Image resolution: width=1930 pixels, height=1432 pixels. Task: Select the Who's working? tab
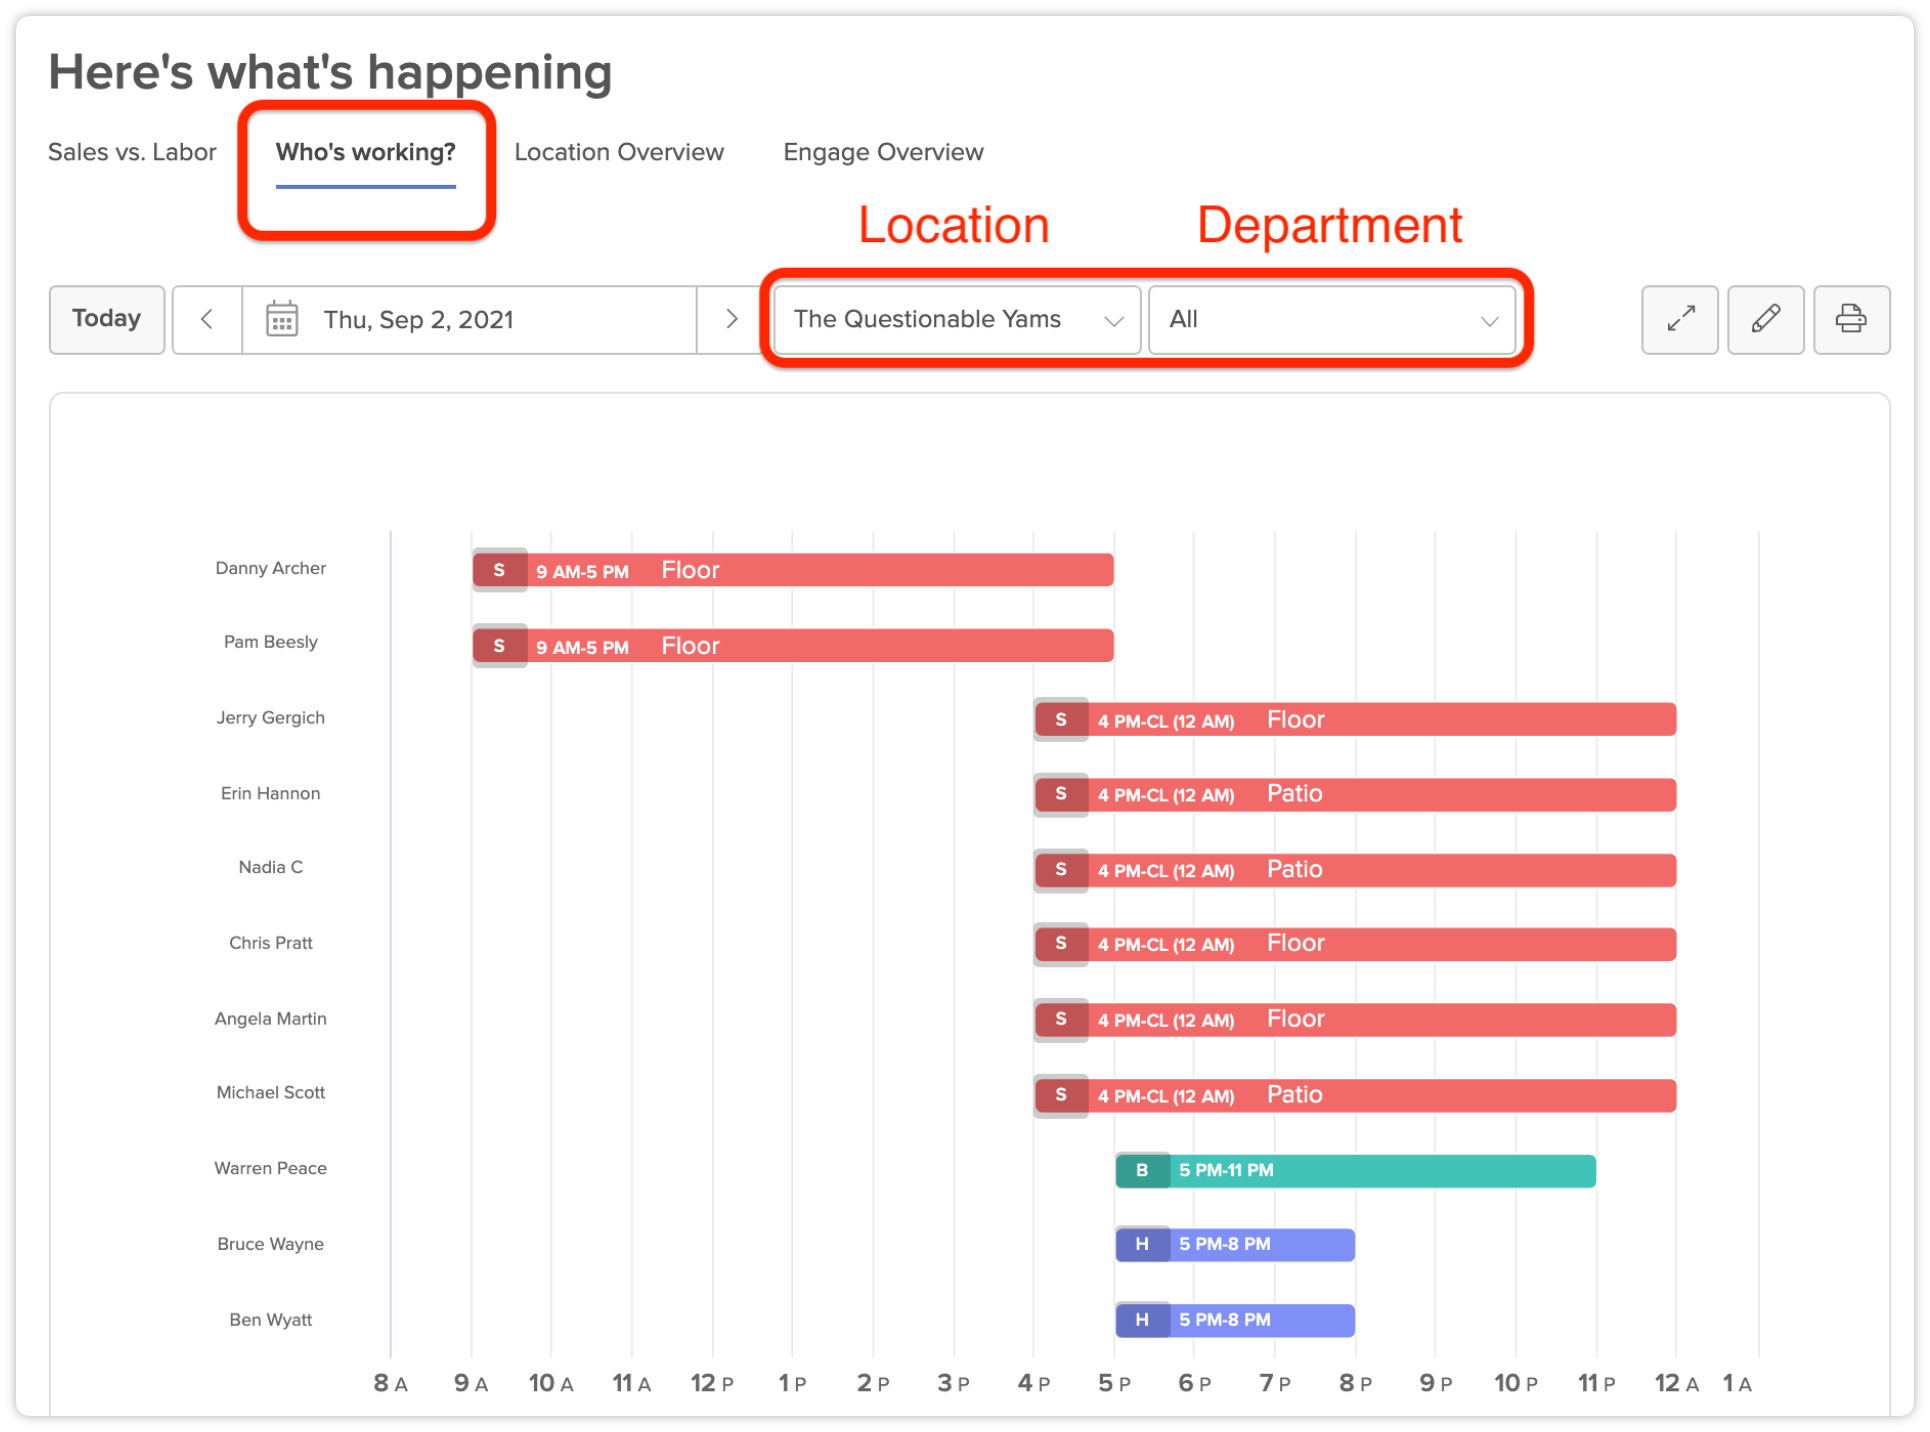tap(365, 152)
